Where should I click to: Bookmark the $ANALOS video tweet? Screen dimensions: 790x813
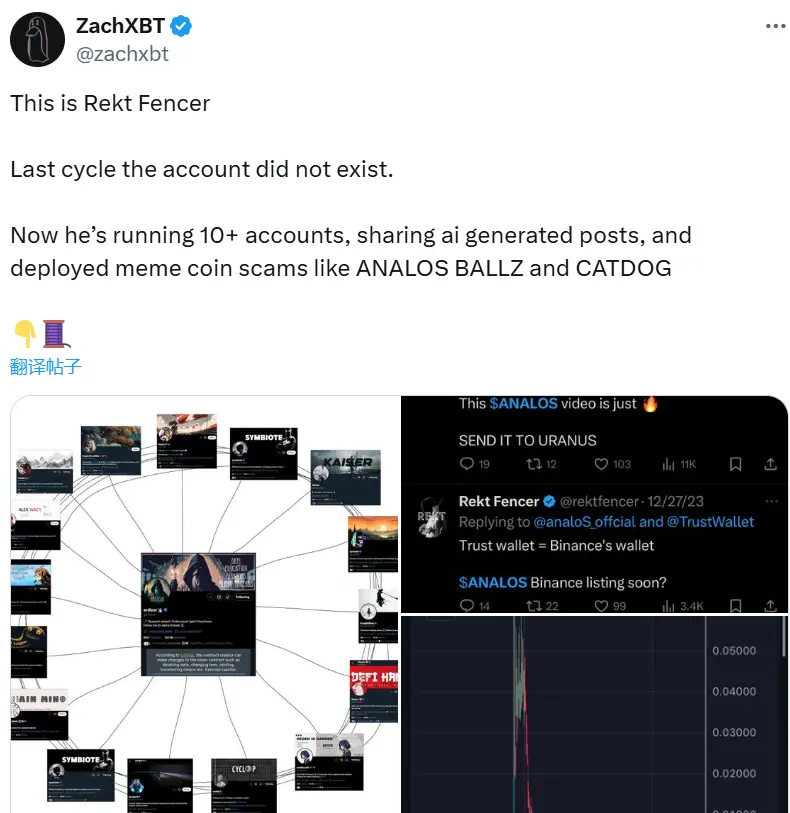point(737,463)
